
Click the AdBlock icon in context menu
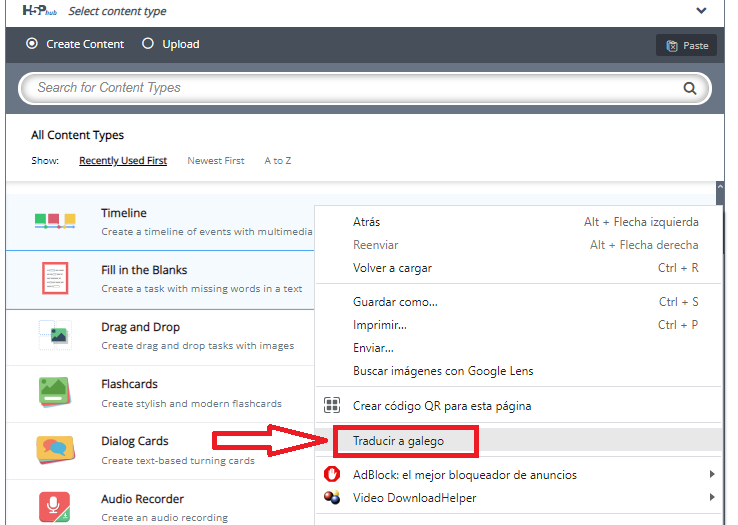click(x=332, y=474)
